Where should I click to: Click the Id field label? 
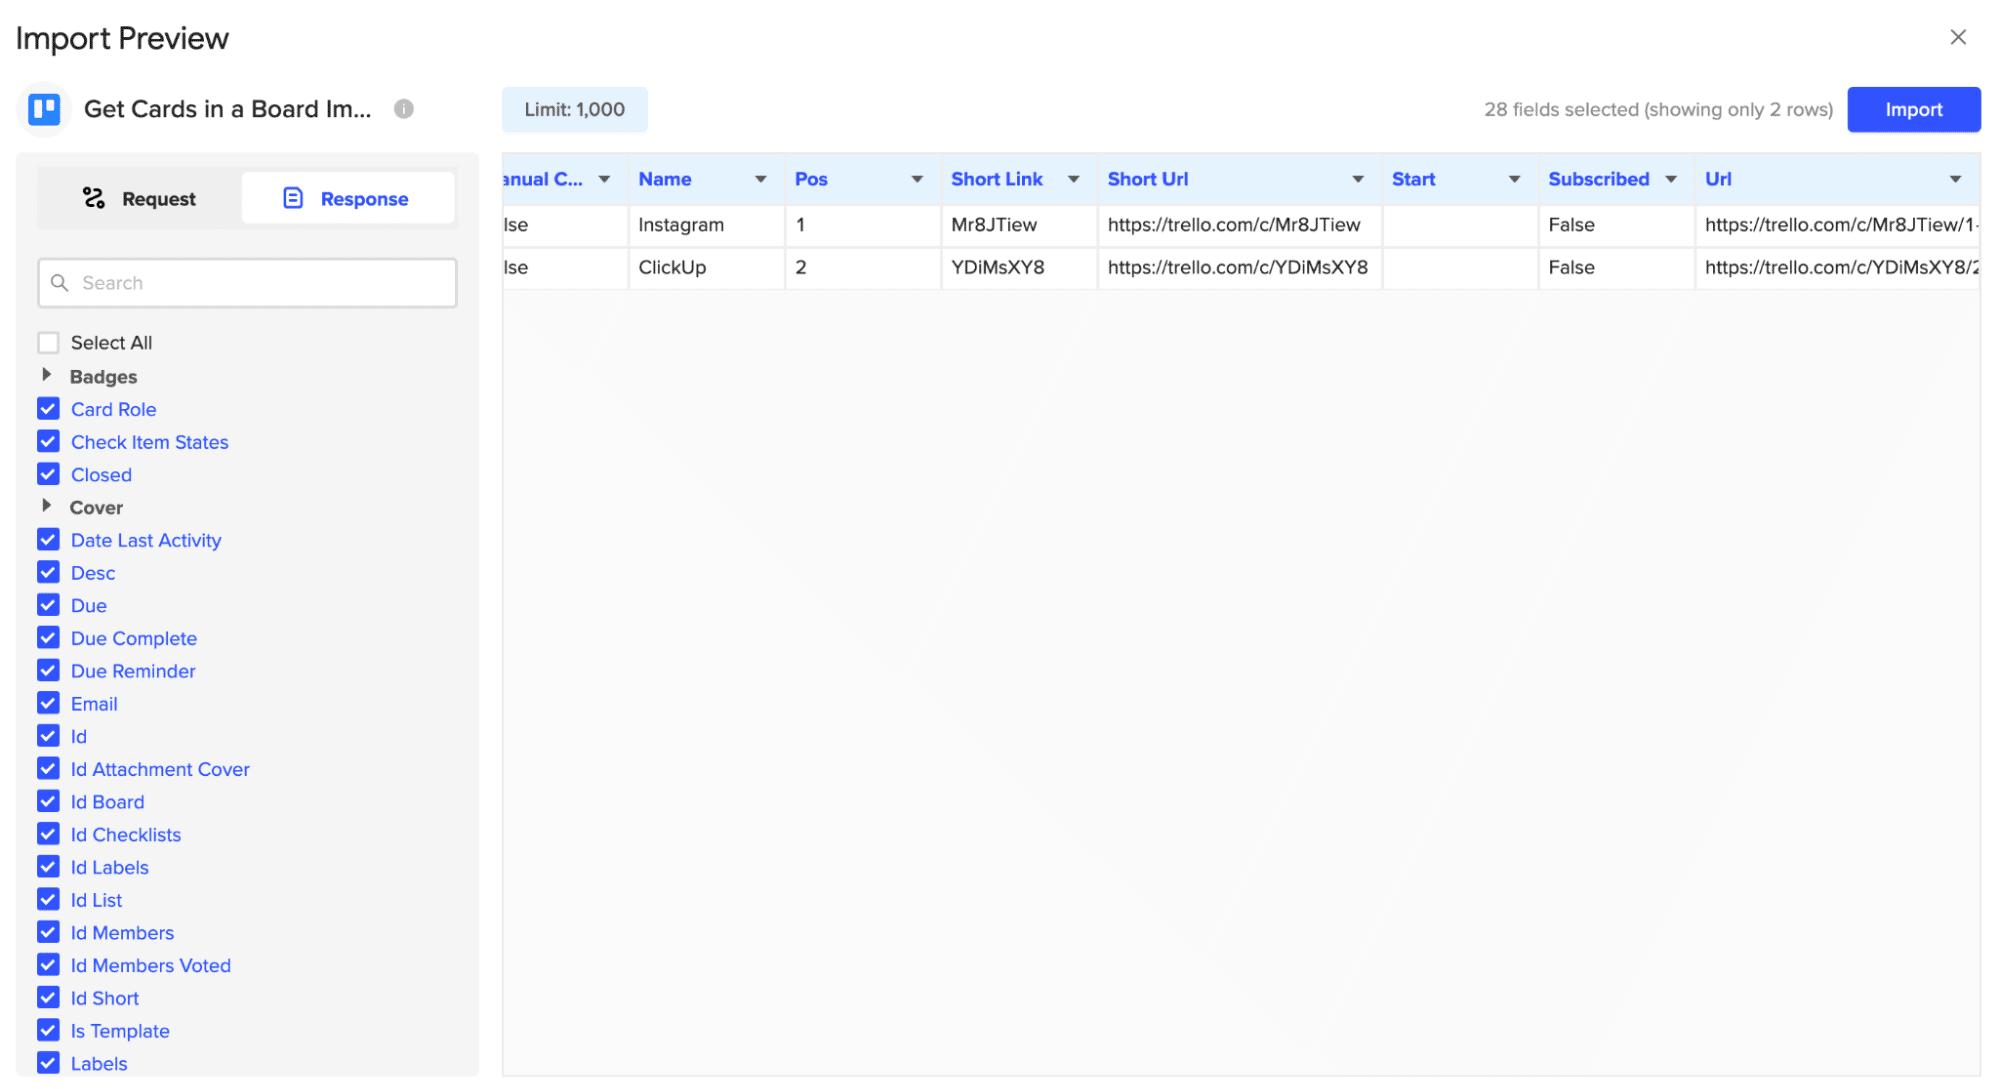pyautogui.click(x=79, y=737)
